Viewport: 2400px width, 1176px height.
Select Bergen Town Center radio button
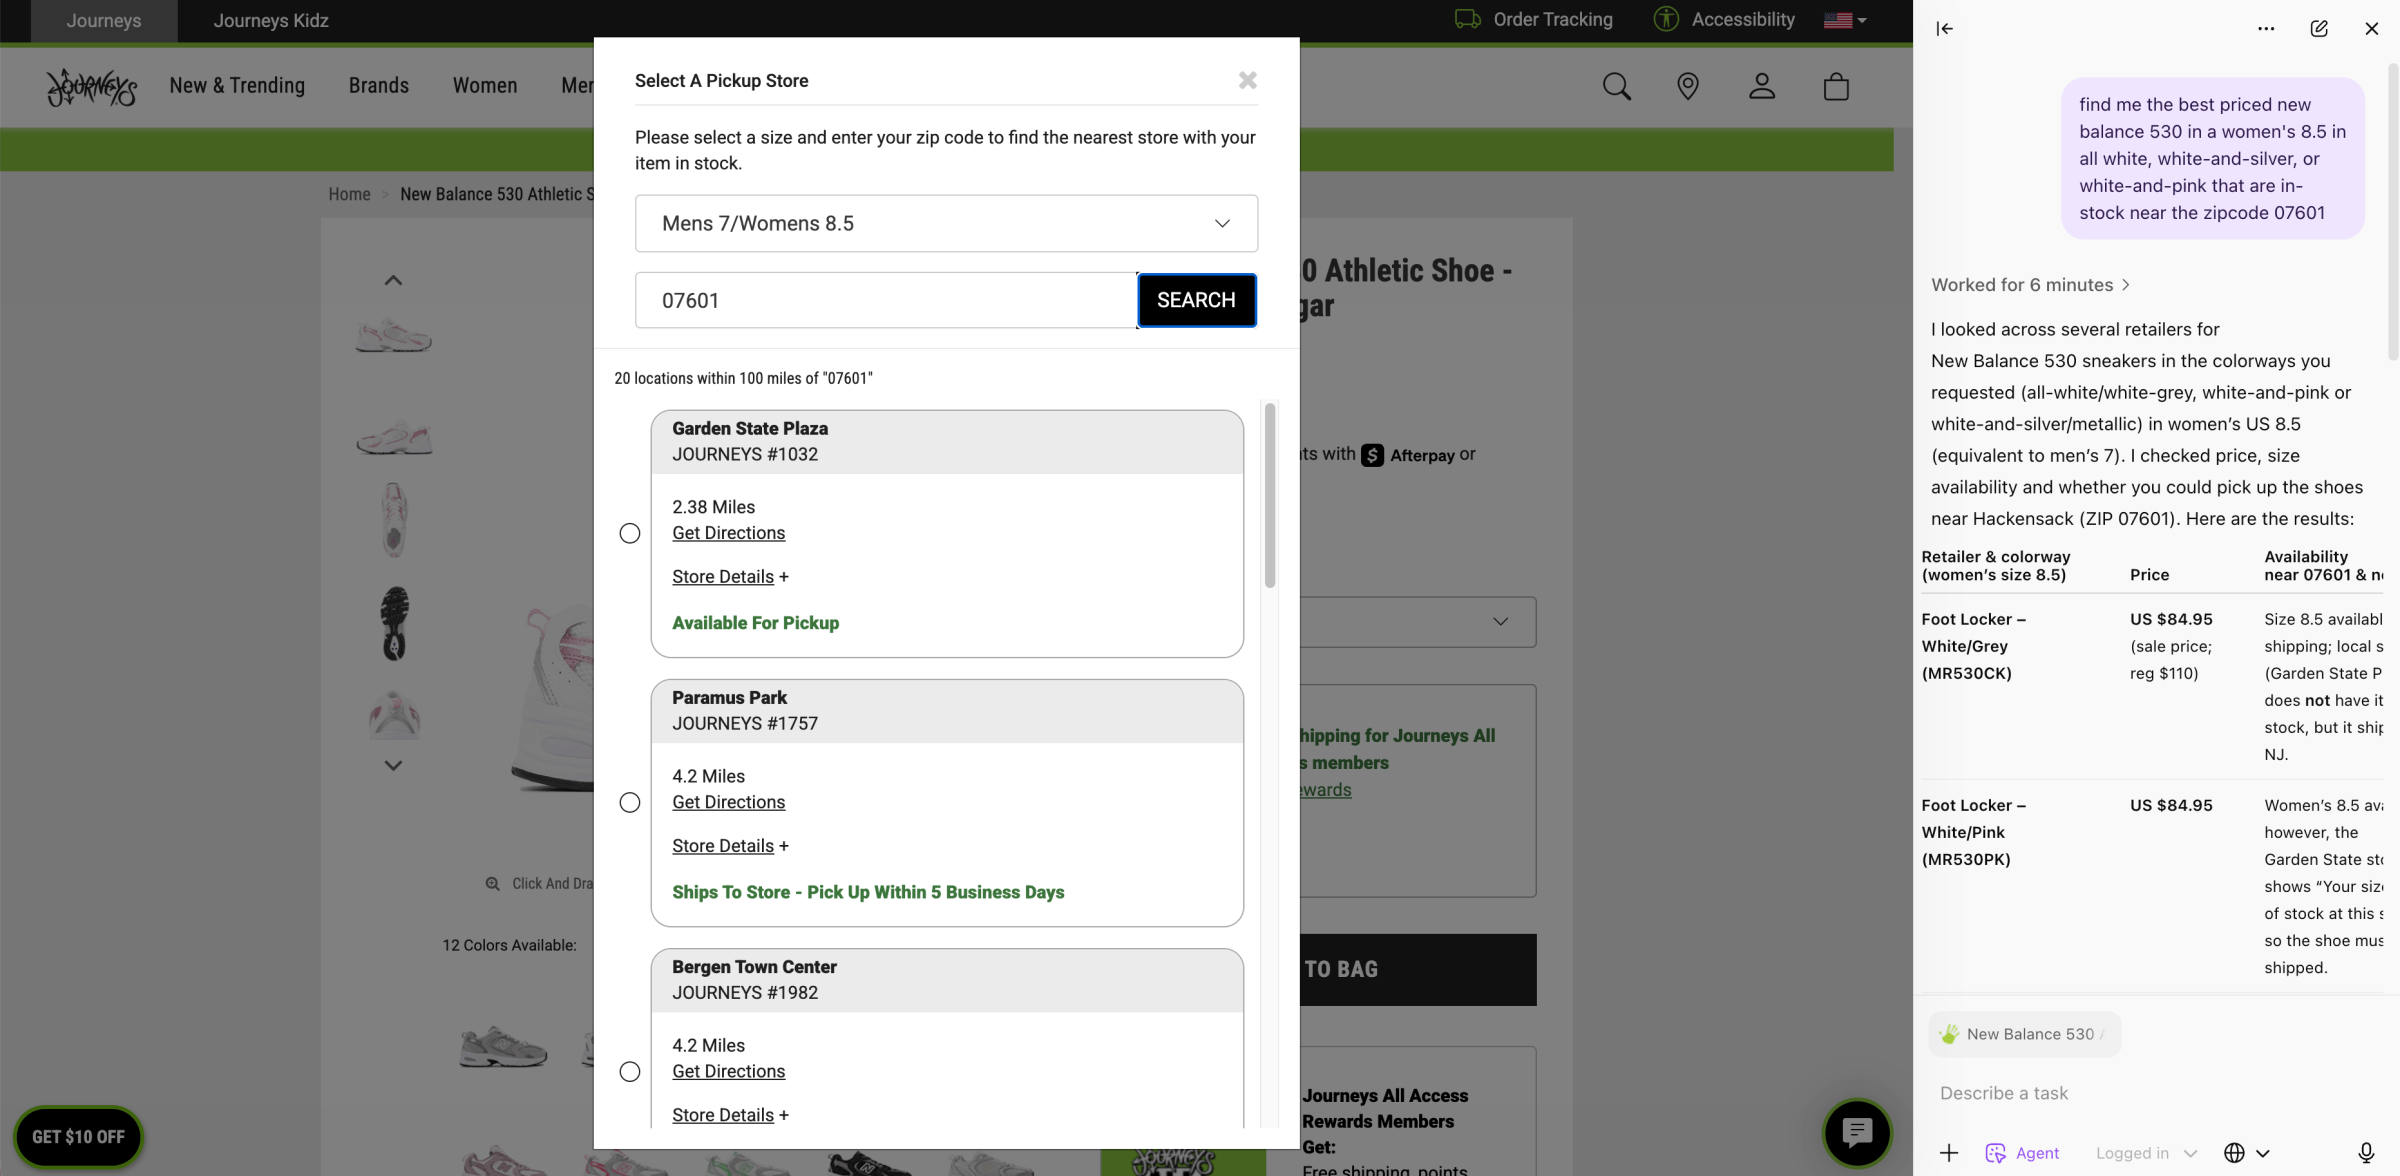(630, 1071)
